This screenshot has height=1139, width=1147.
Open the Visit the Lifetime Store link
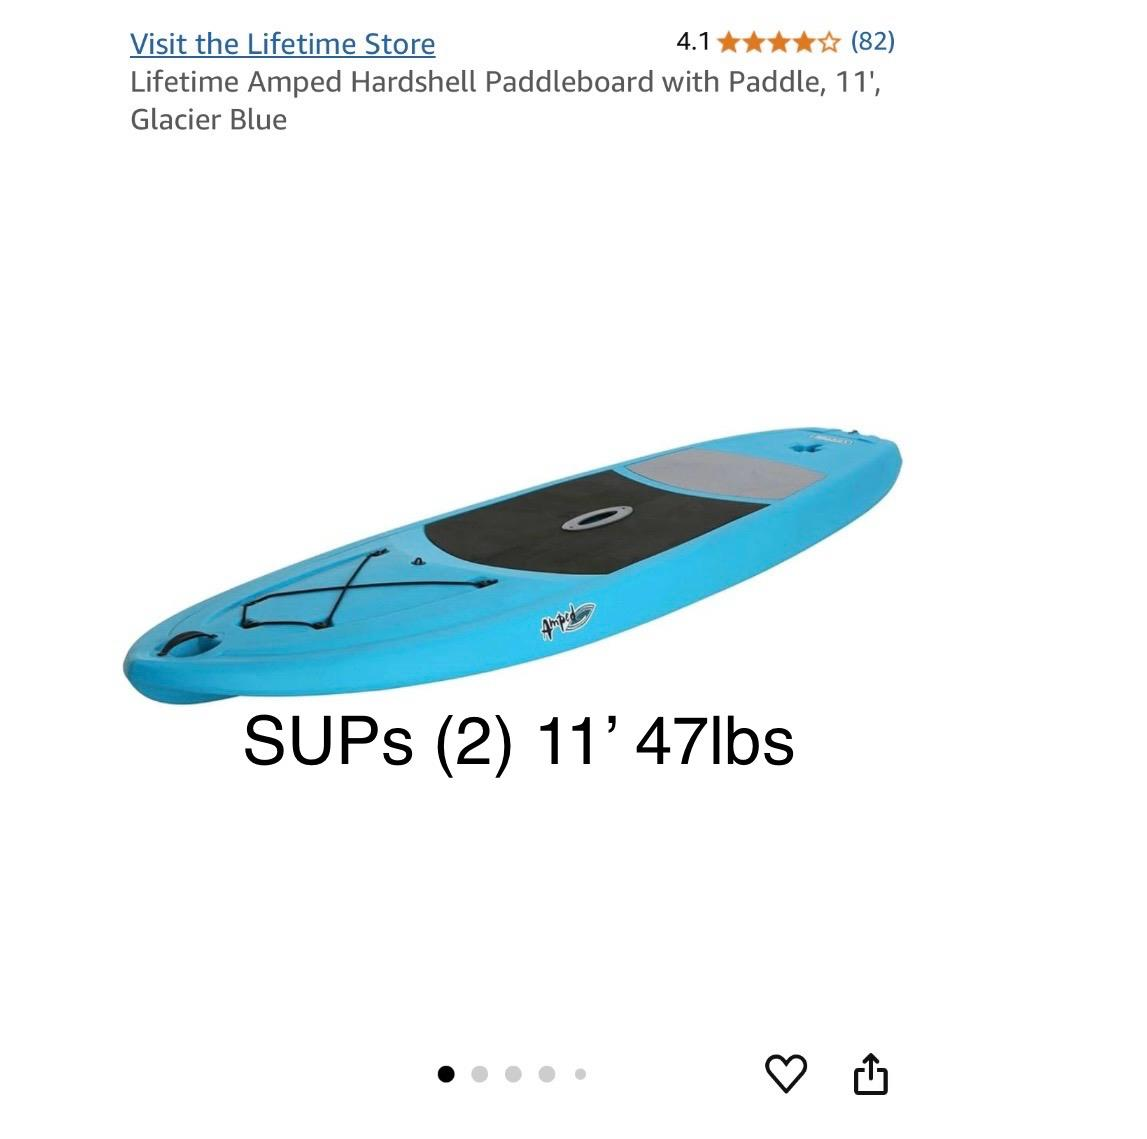click(x=282, y=44)
